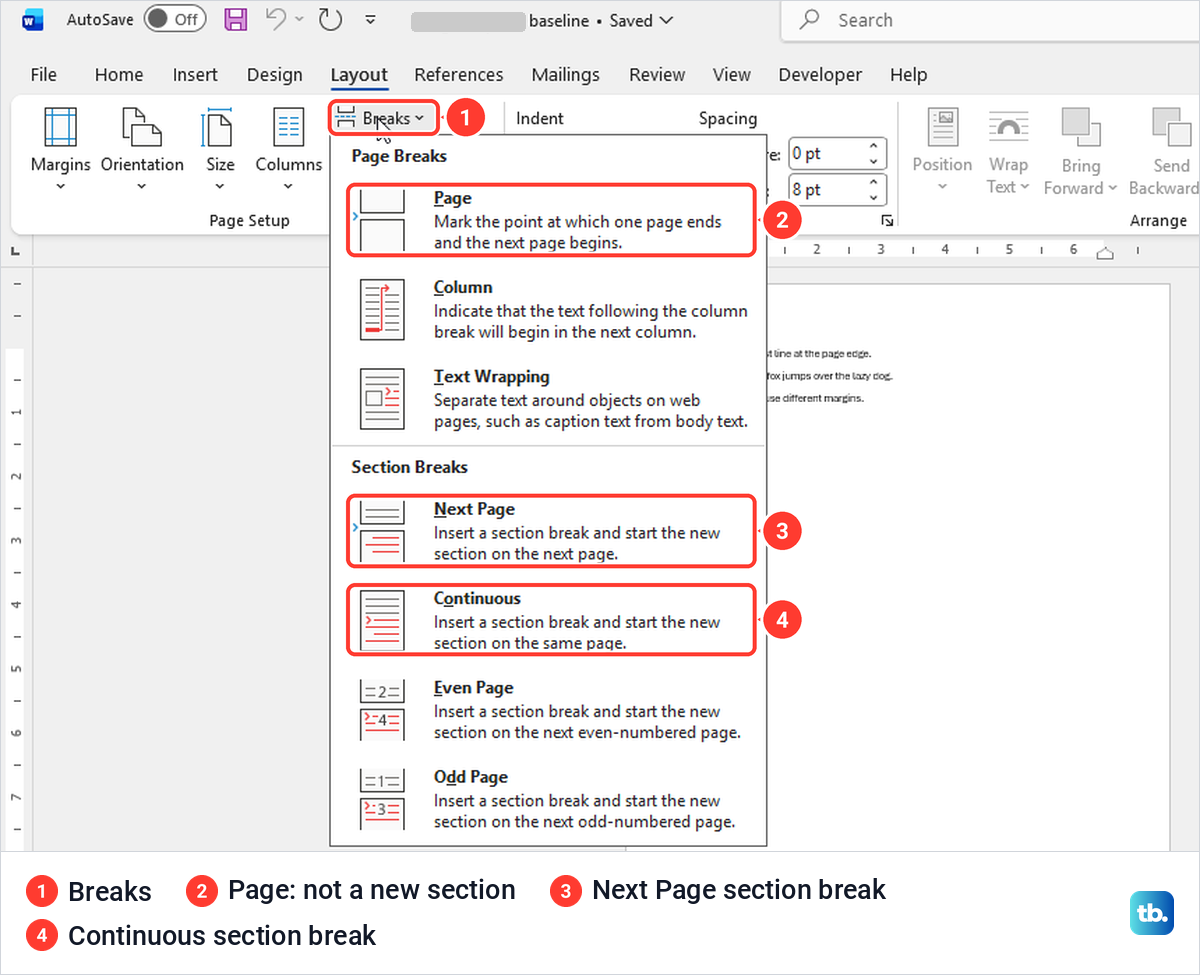Open the Orientation menu

pyautogui.click(x=142, y=150)
